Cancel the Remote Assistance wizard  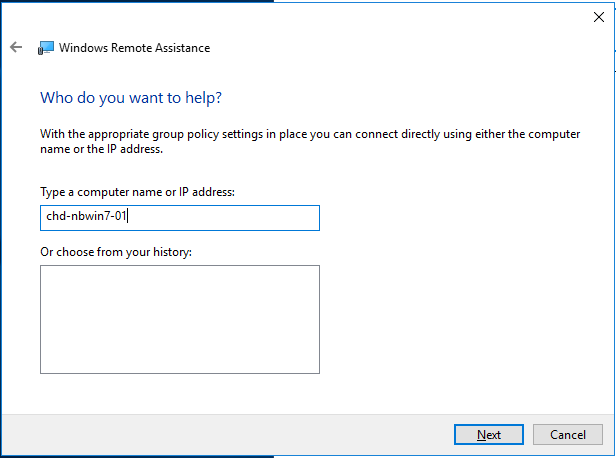click(568, 434)
